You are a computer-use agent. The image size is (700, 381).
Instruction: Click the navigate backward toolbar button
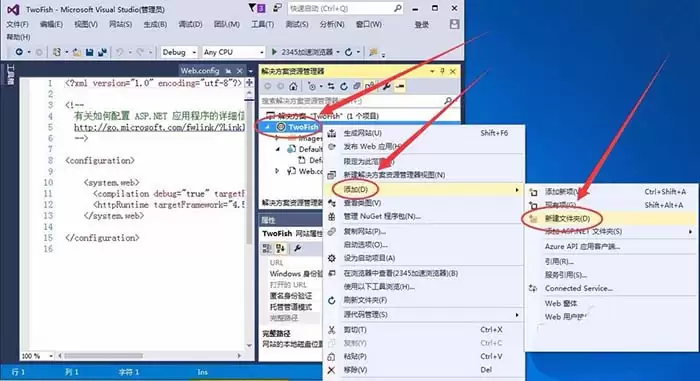19,52
